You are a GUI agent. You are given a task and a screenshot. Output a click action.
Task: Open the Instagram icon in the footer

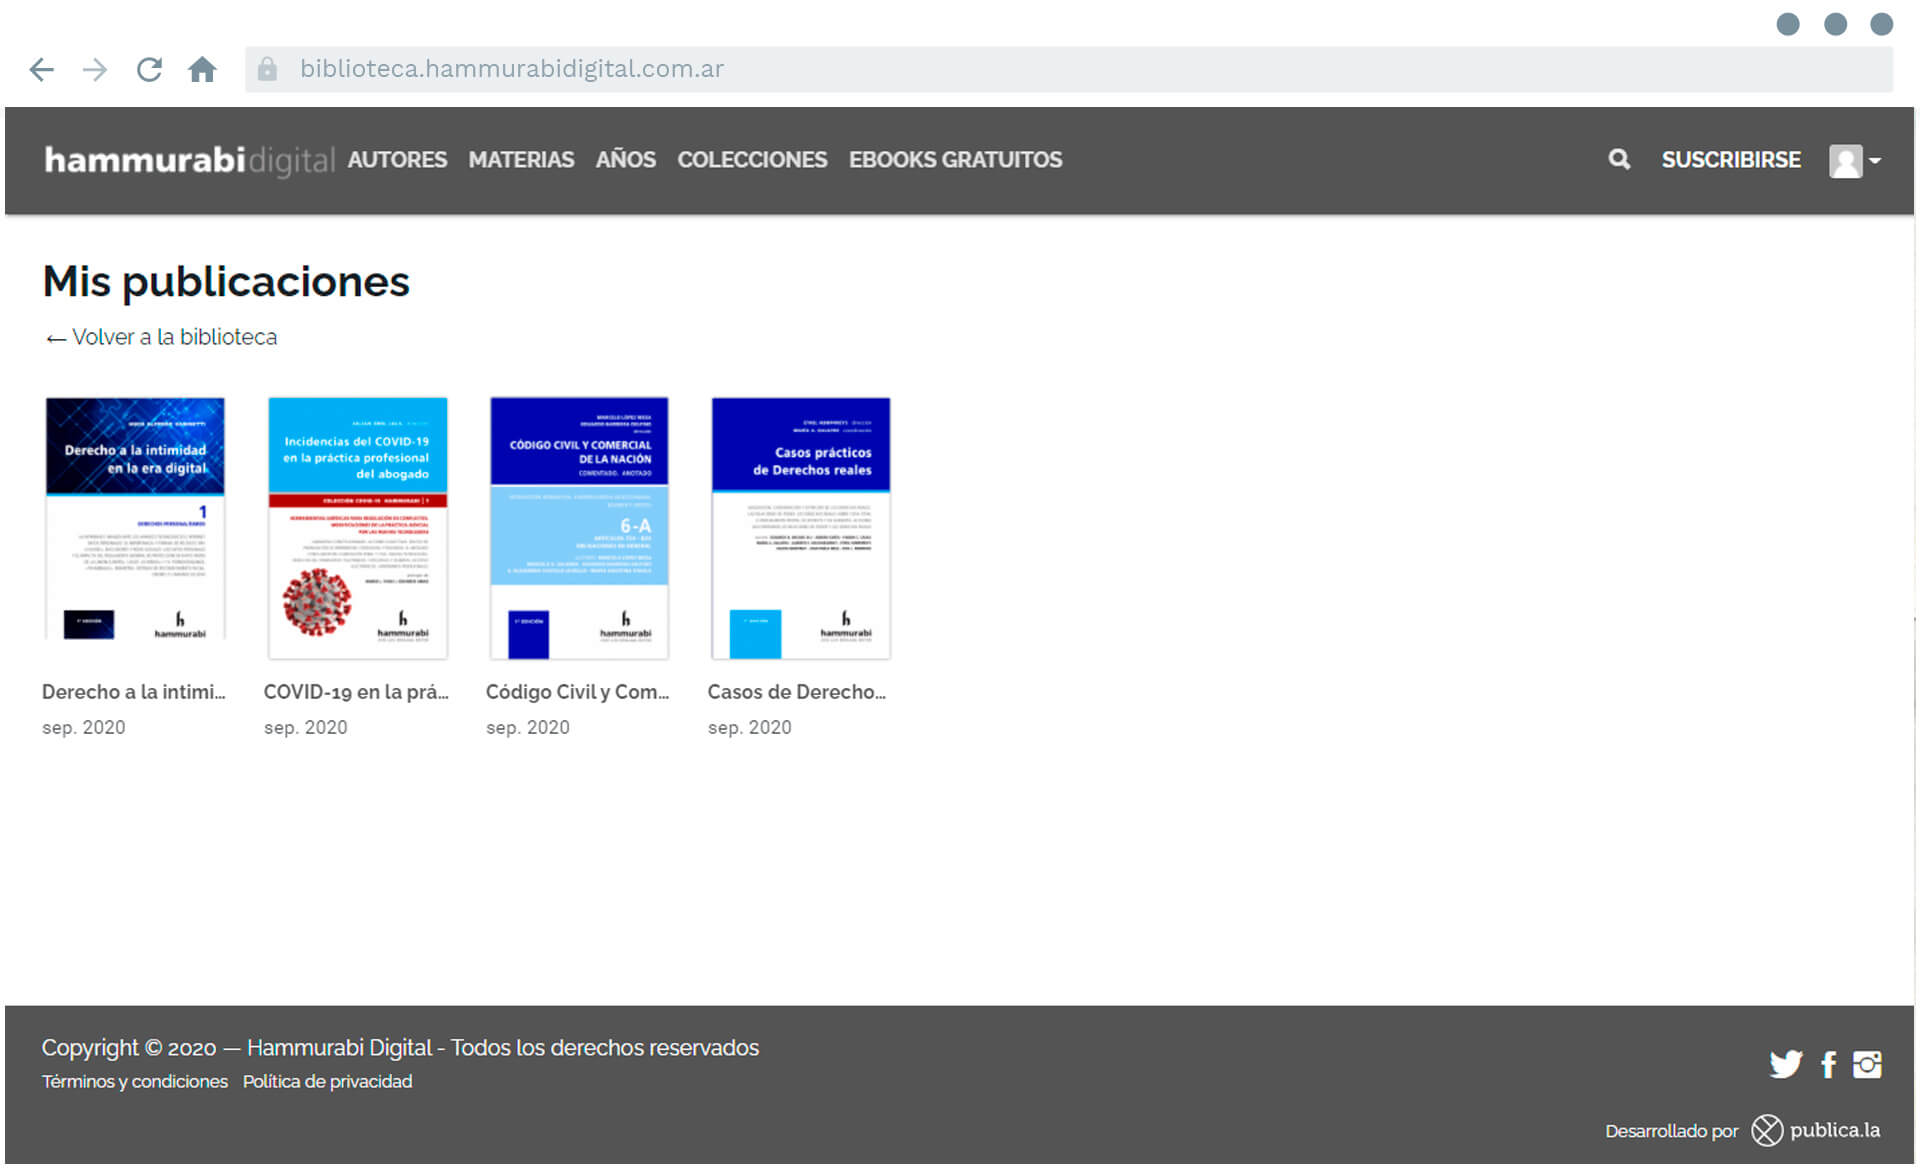point(1867,1064)
